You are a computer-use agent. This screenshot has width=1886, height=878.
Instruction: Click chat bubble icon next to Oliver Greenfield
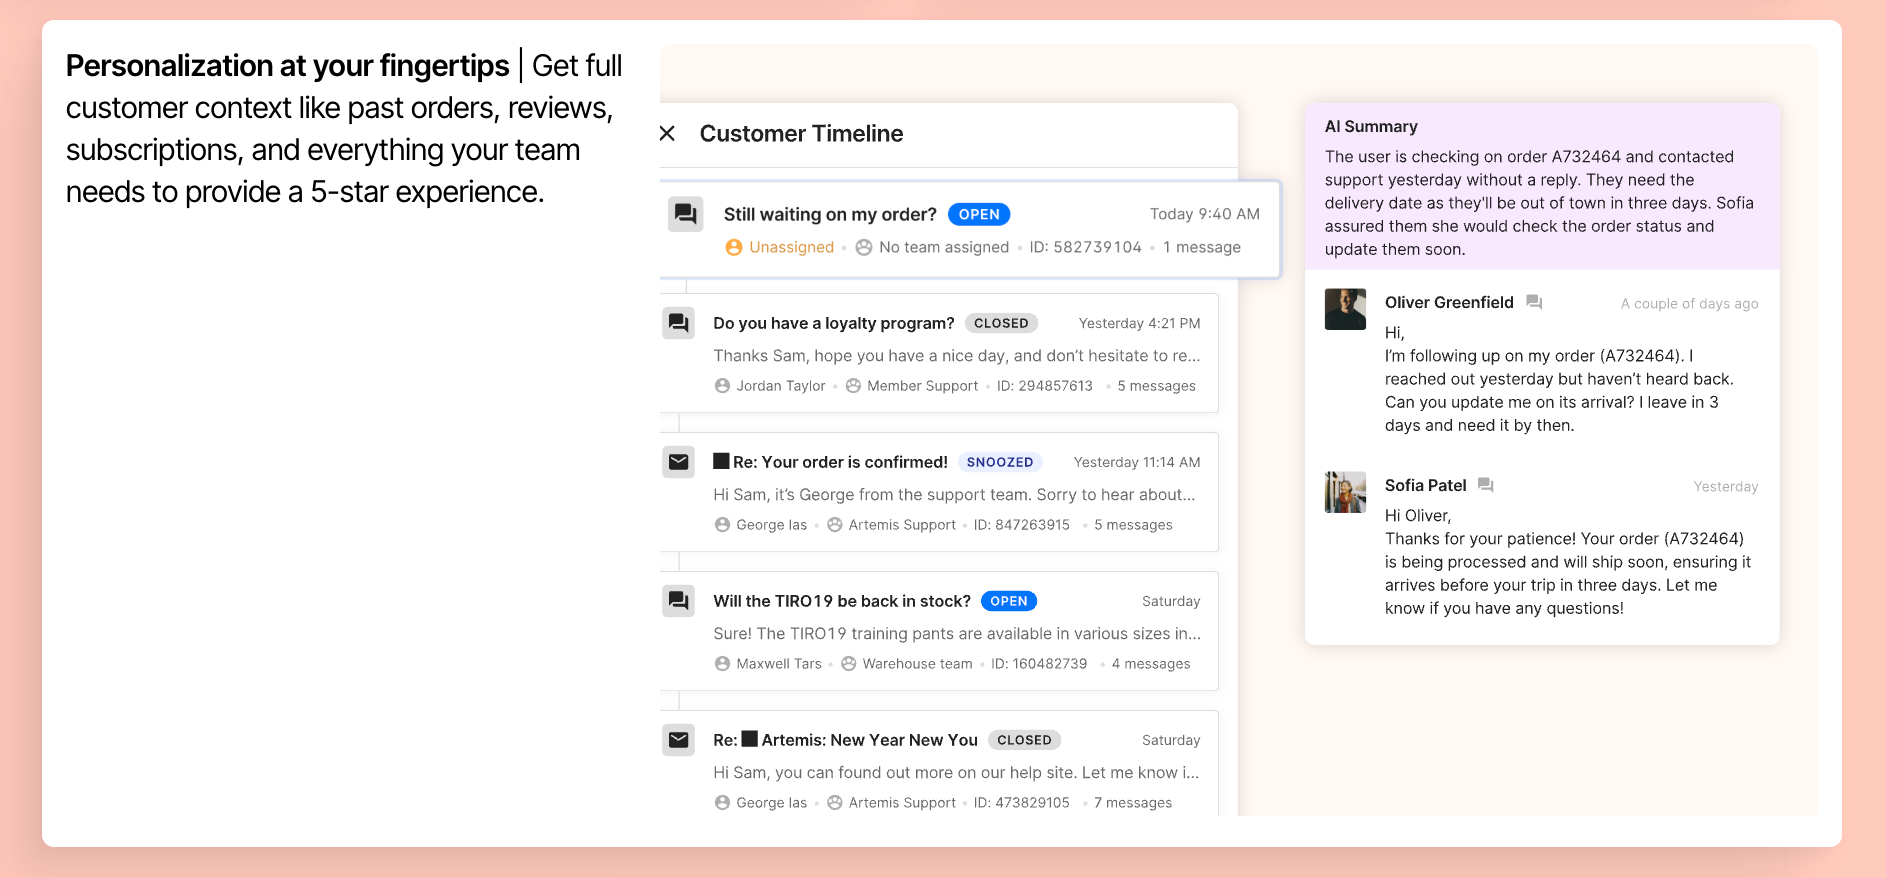(1534, 302)
